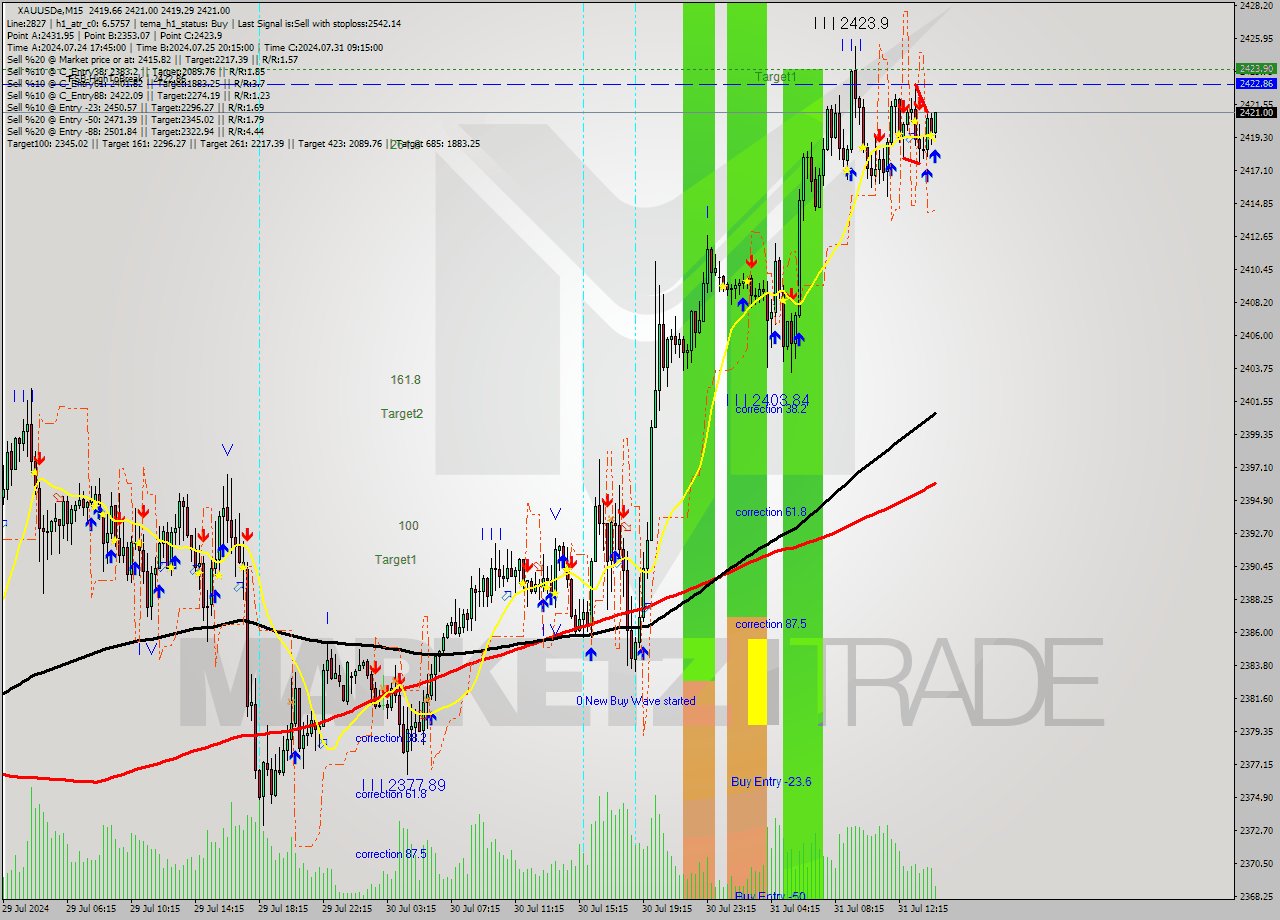The height and width of the screenshot is (920, 1280).
Task: Click the '30 Jul 19:15' time axis label
Action: pos(667,909)
